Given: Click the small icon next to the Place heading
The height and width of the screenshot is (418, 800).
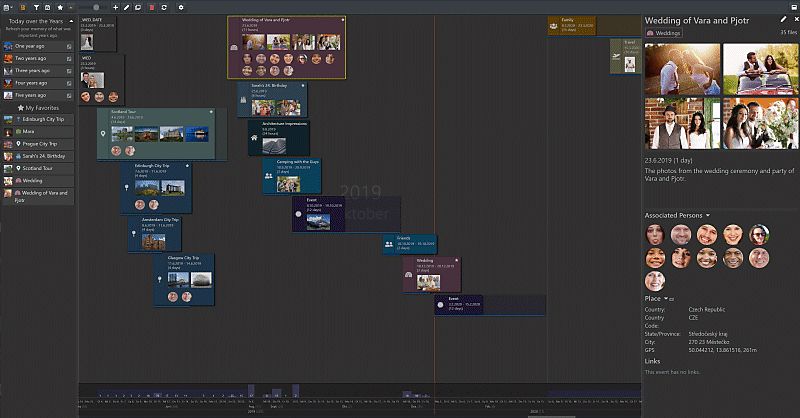Looking at the screenshot, I should click(x=672, y=299).
